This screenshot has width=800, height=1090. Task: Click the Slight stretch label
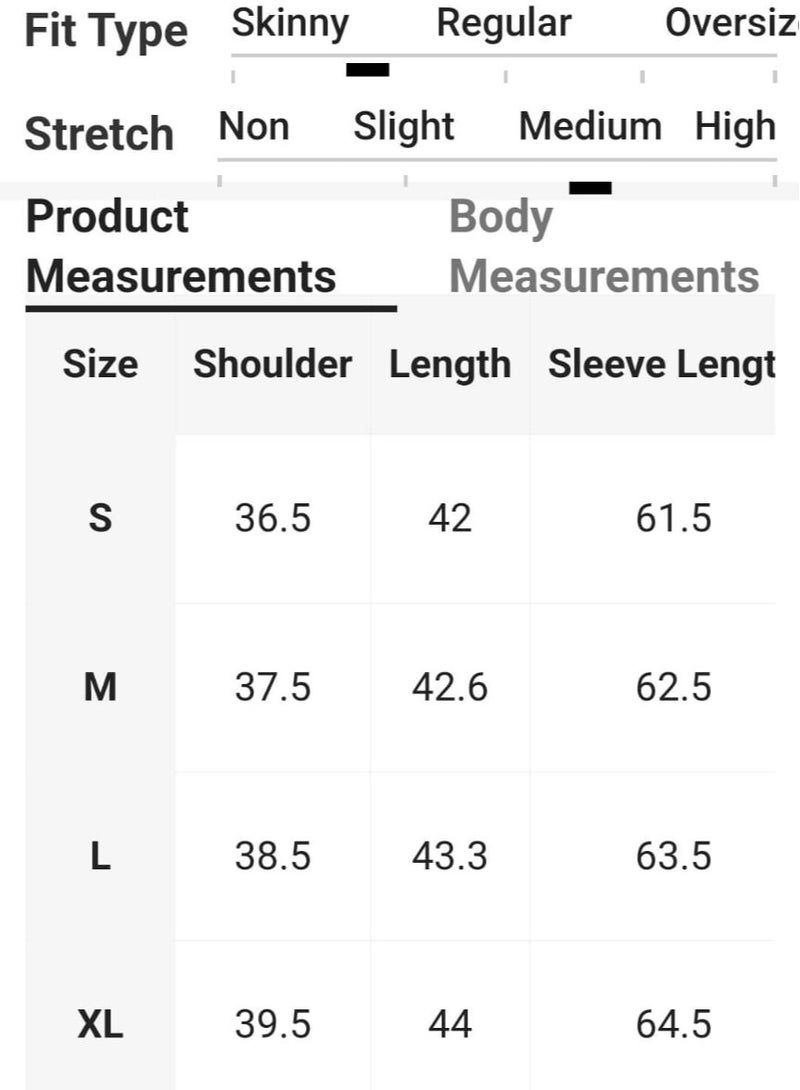tap(404, 127)
